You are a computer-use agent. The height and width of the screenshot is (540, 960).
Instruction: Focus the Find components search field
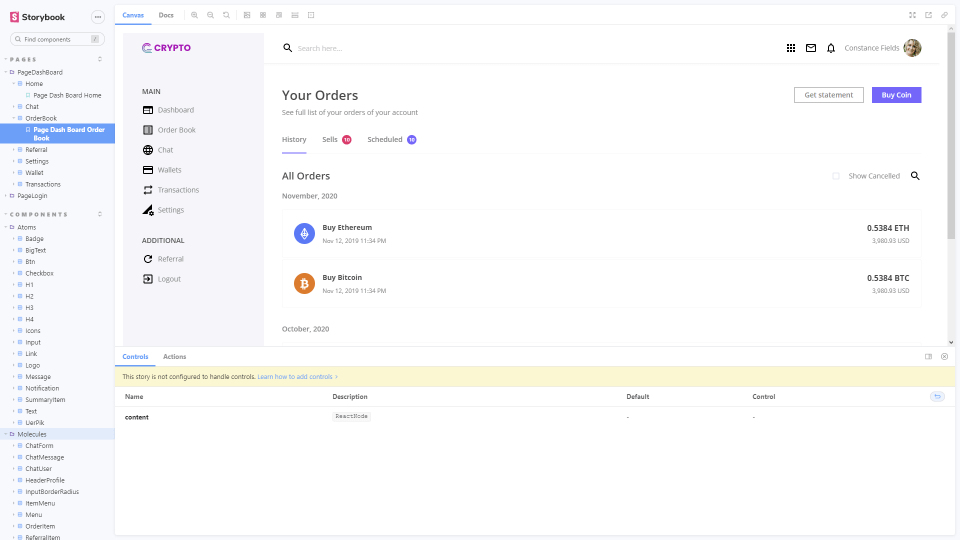click(57, 39)
